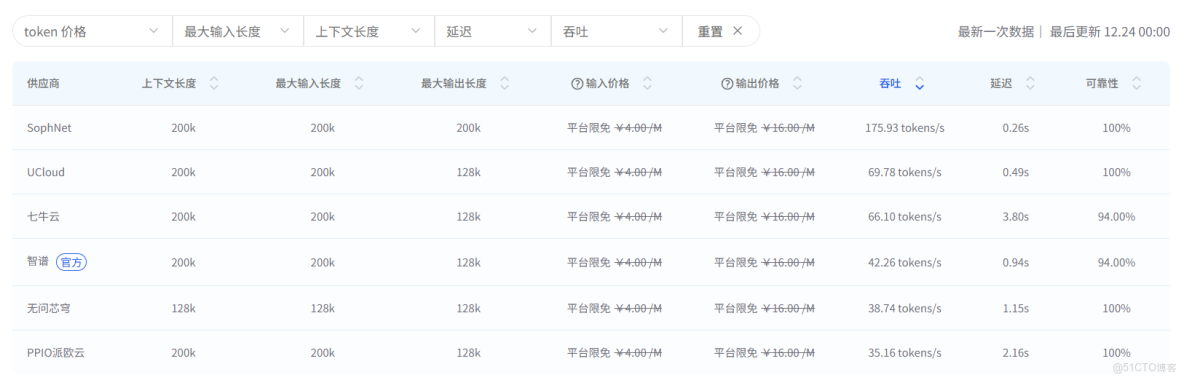
Task: Sort by 最大输出长度 column arrows
Action: tap(504, 84)
